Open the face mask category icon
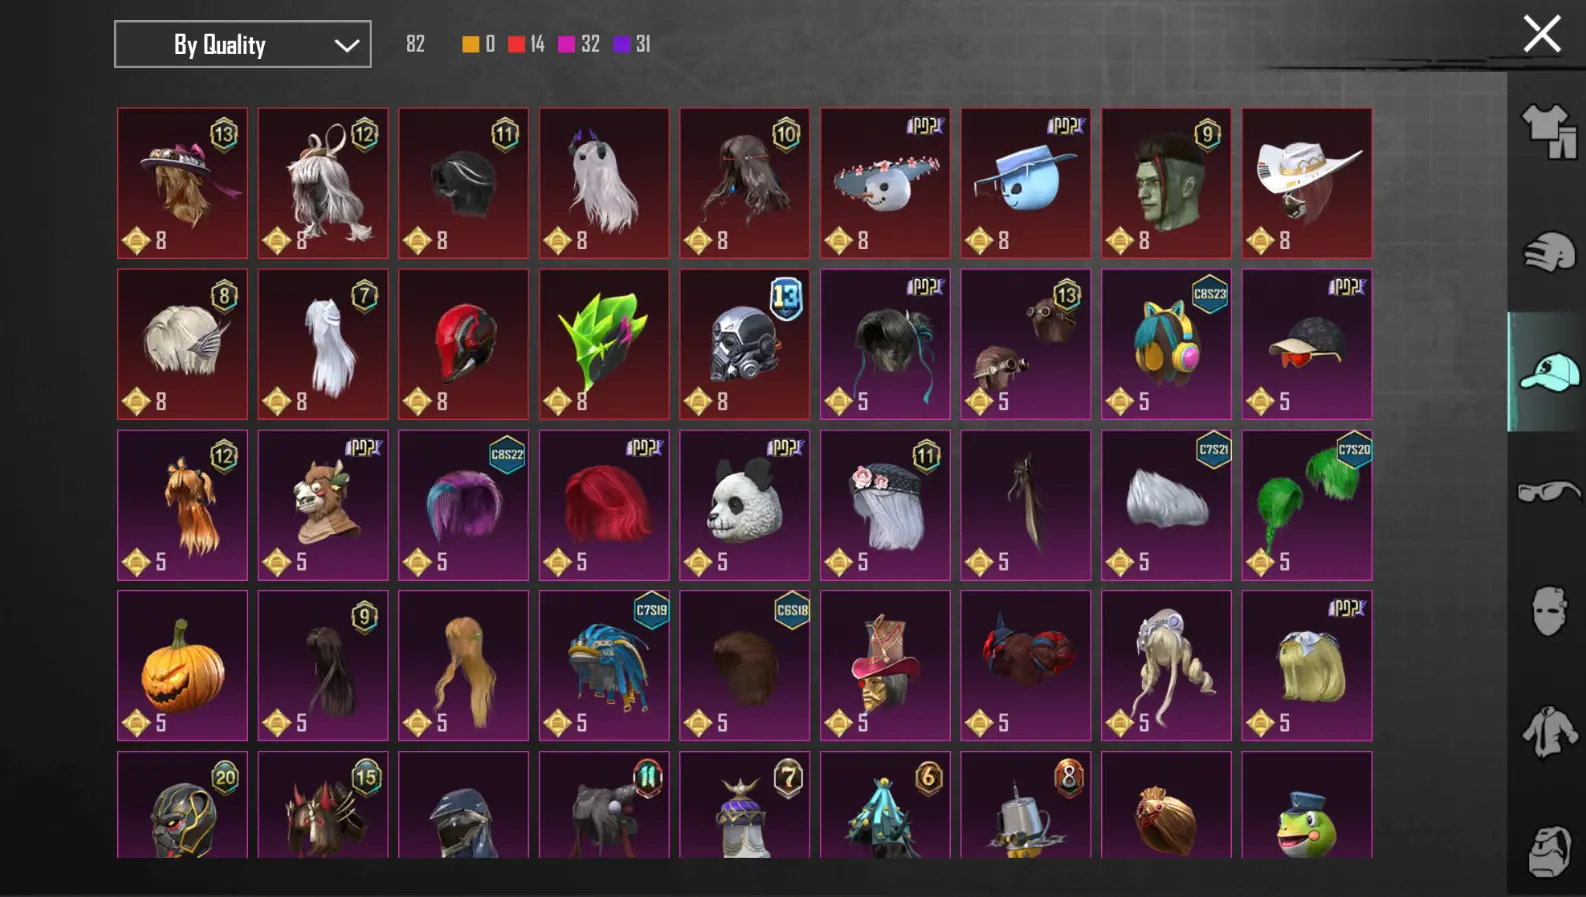Screen dimensions: 1586x897 click(1548, 611)
